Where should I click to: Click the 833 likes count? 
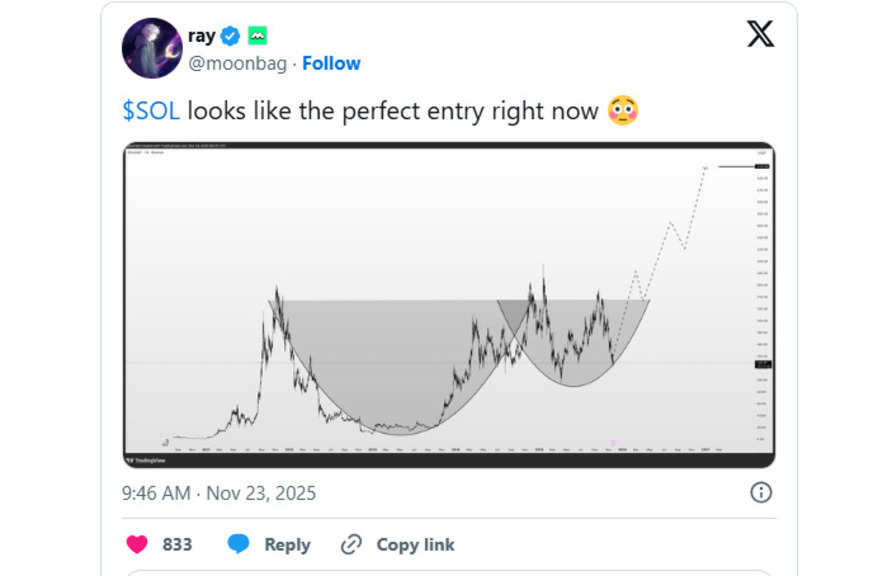[x=177, y=544]
